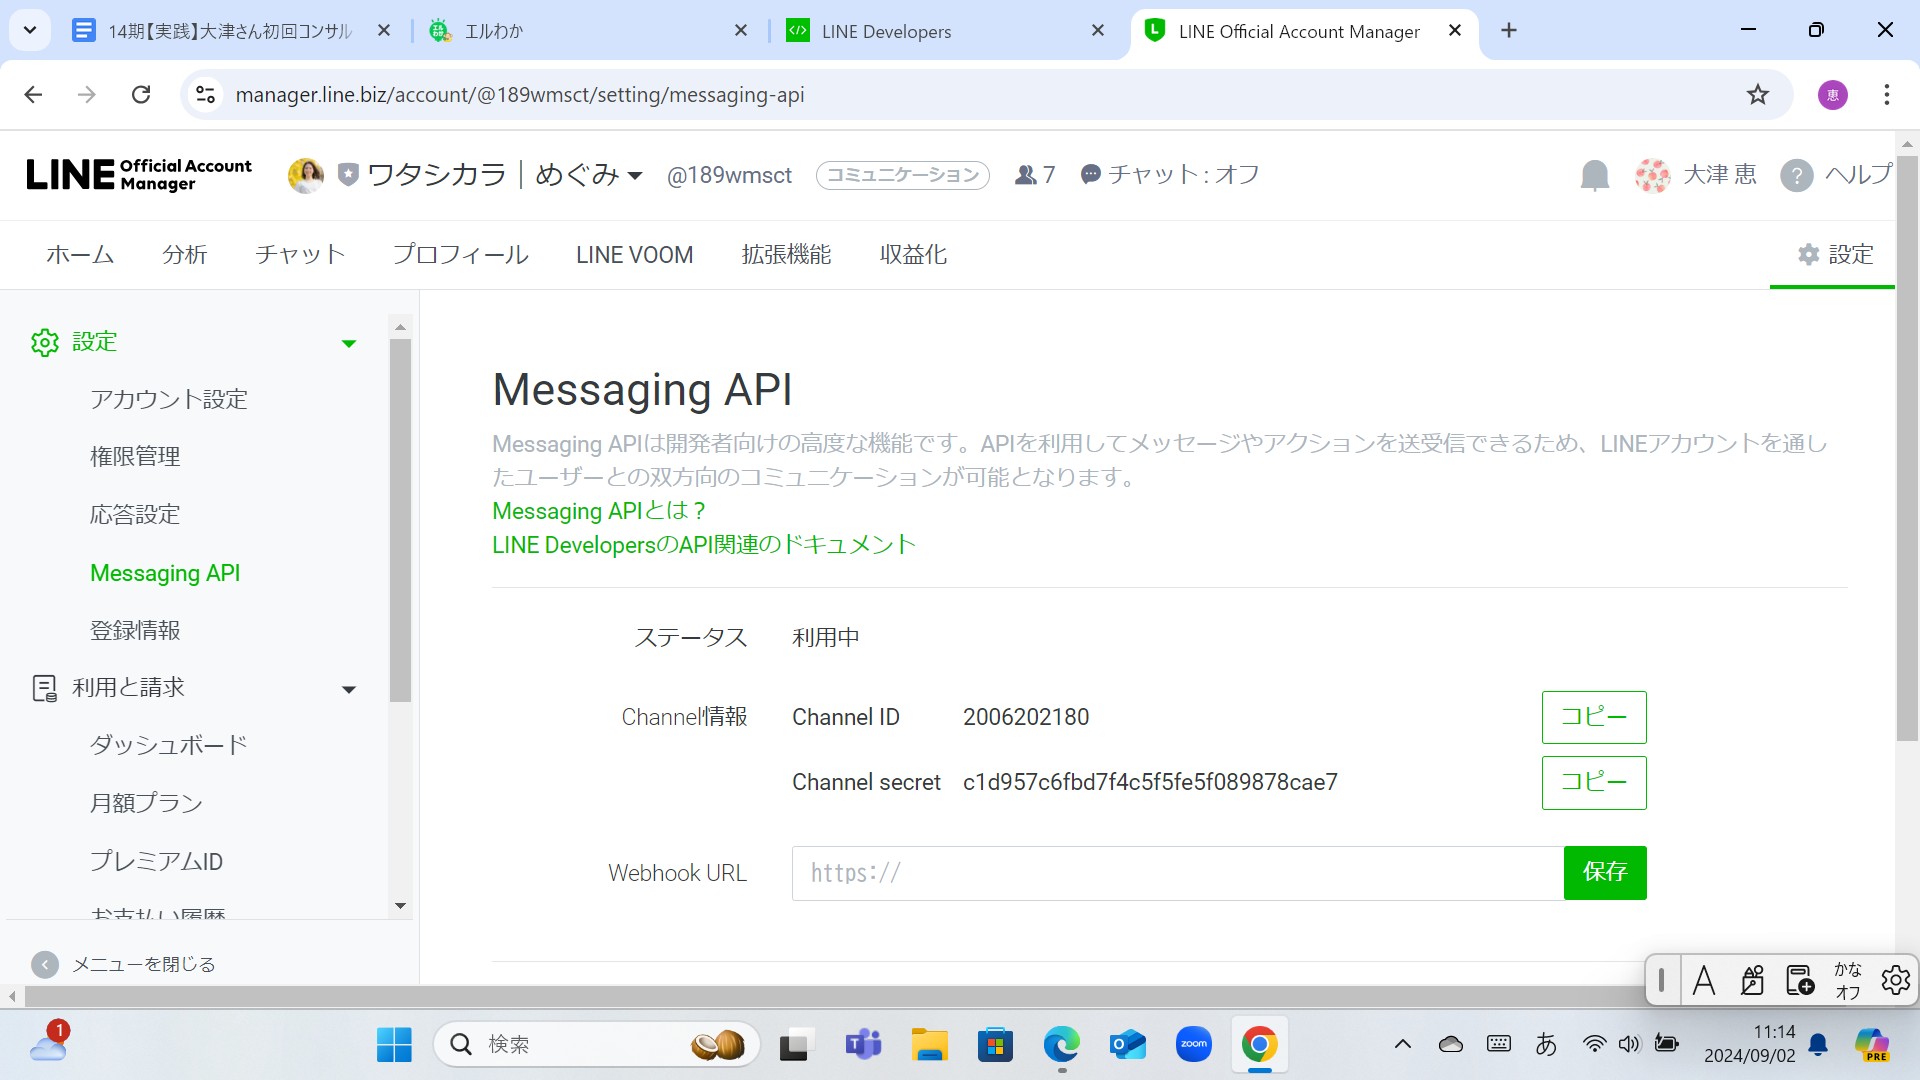The image size is (1920, 1080).
Task: Click the friends count icon showing 7
Action: coord(1025,175)
